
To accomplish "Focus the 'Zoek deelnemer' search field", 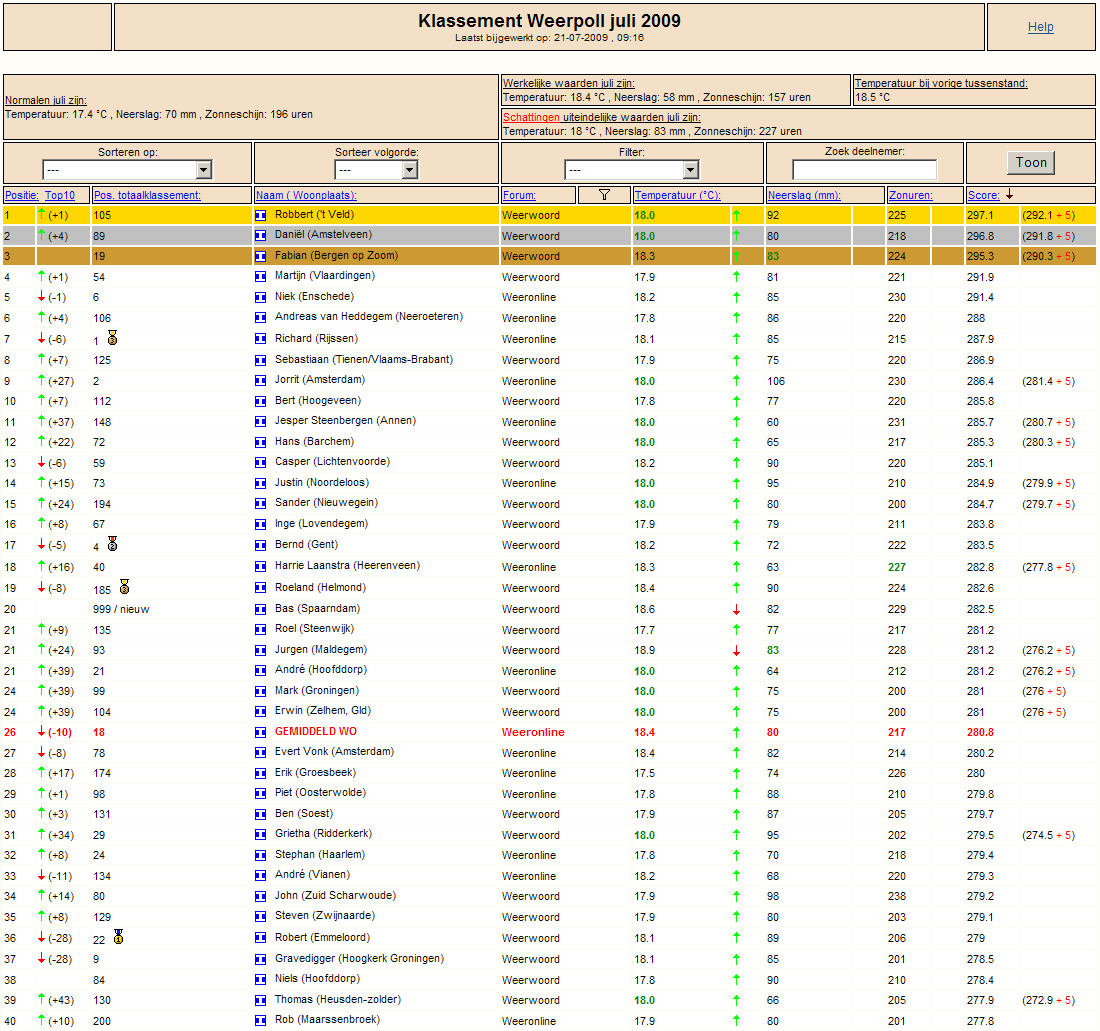I will point(864,170).
